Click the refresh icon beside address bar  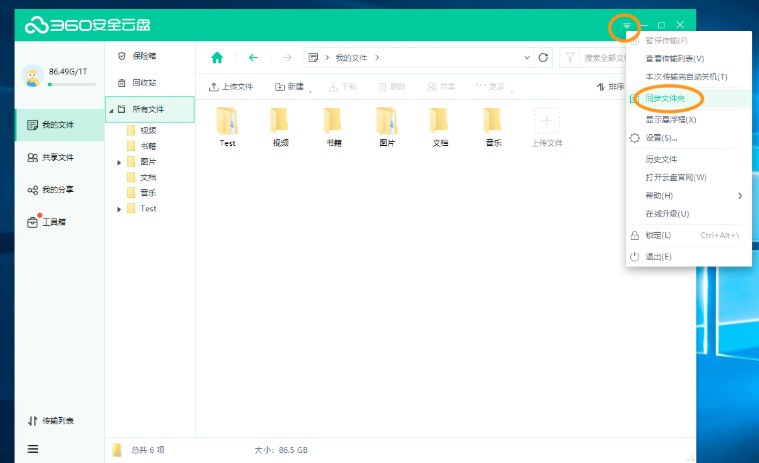coord(543,58)
